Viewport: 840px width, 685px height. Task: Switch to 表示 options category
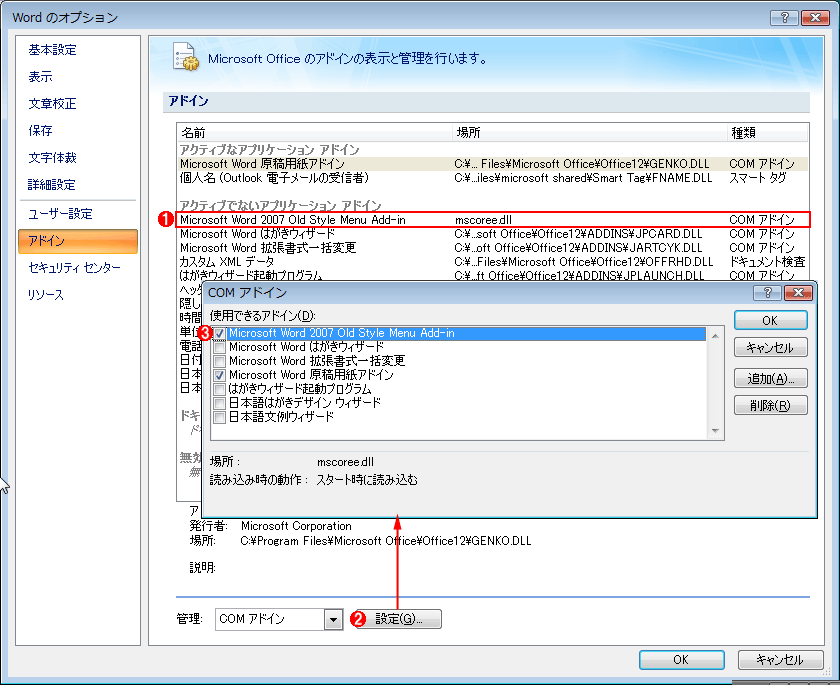click(x=41, y=77)
